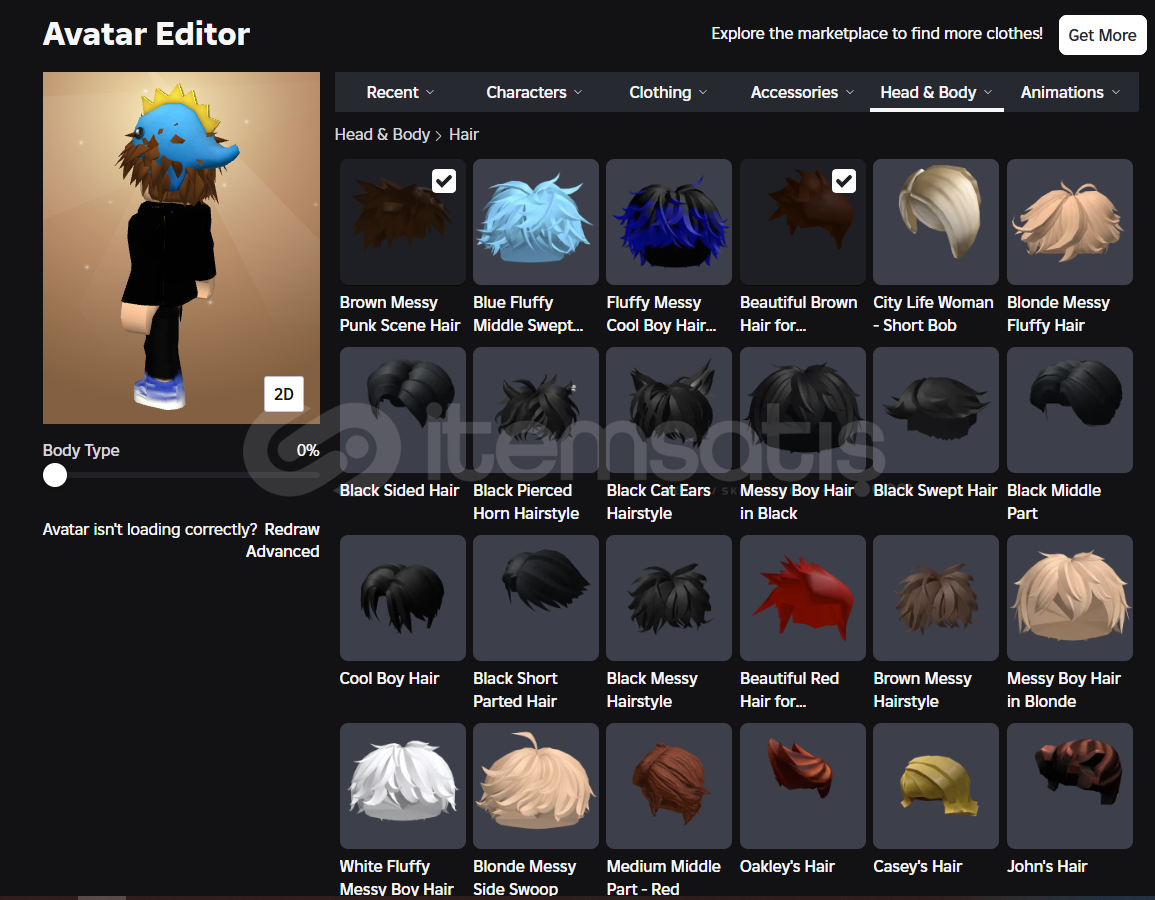Equip the Black Sided Hair item
1155x900 pixels.
[402, 409]
